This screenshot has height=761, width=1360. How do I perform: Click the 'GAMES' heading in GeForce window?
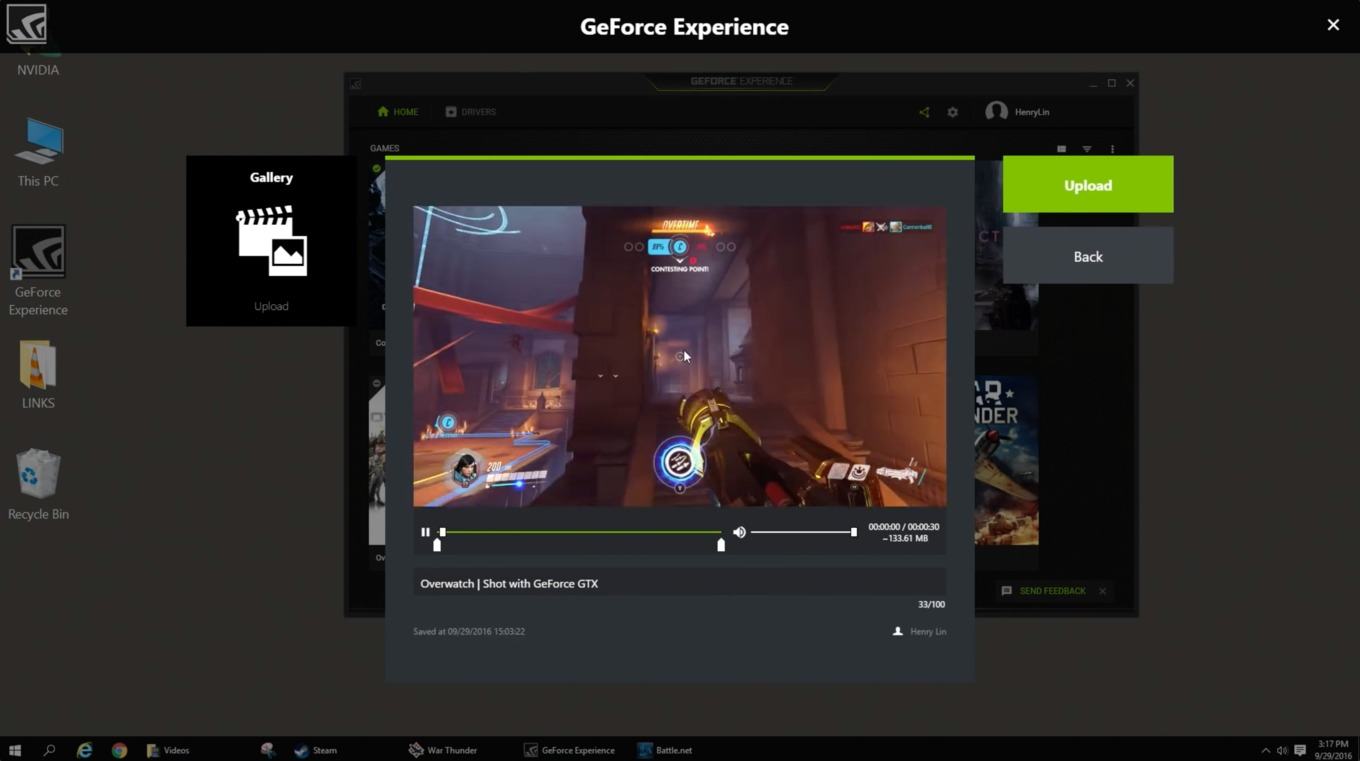384,148
